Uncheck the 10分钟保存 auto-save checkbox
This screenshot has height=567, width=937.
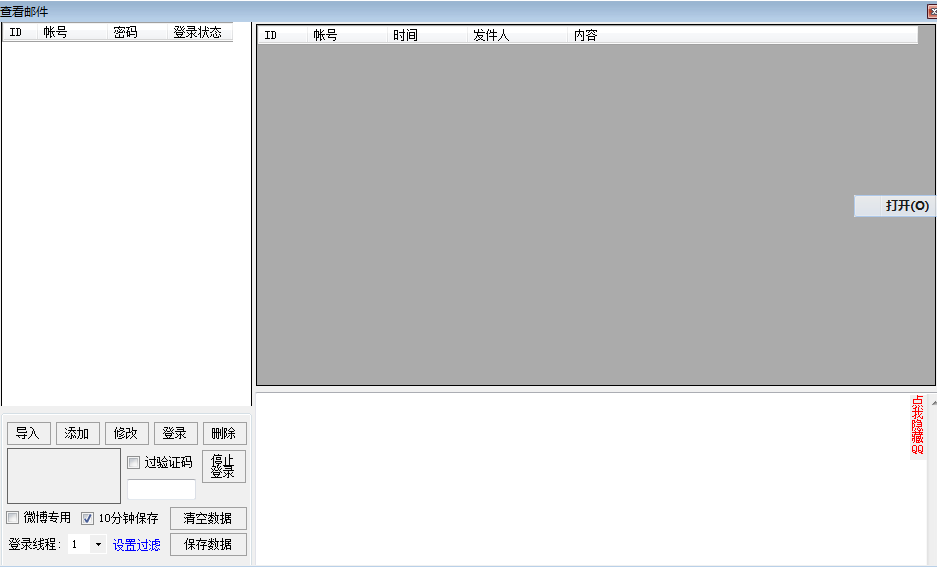(88, 518)
